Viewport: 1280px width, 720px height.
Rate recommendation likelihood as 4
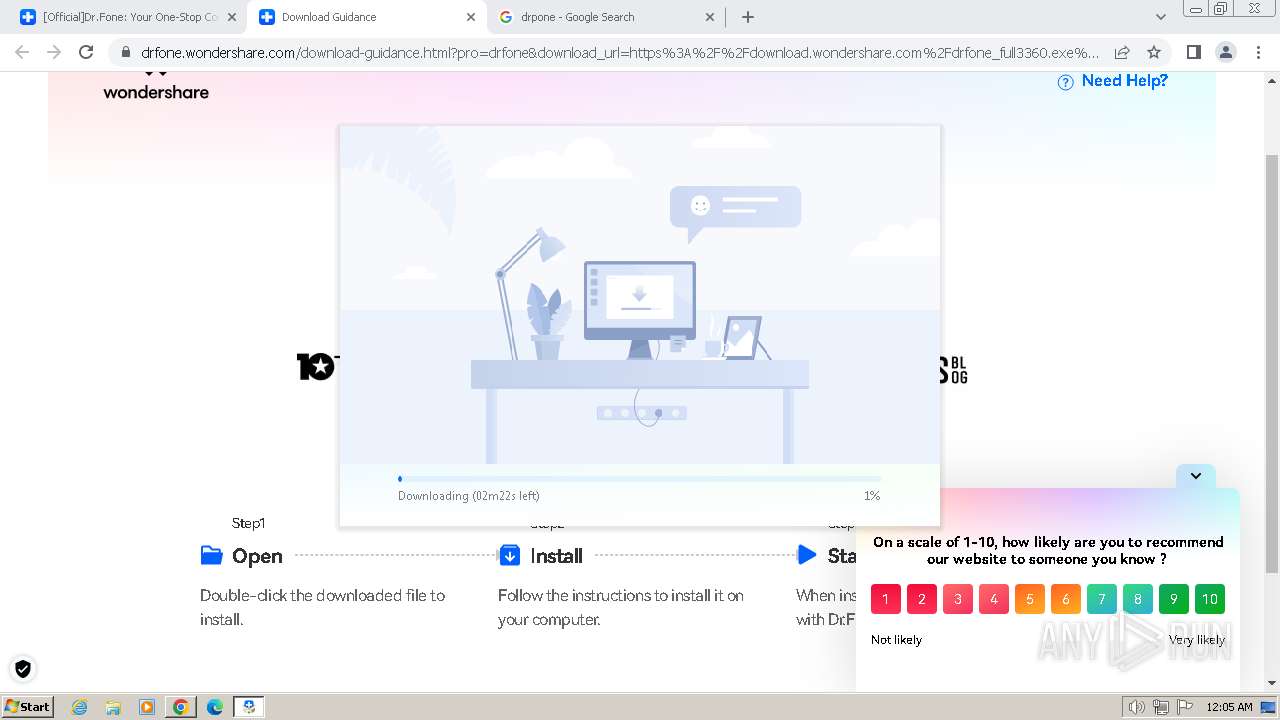[994, 599]
